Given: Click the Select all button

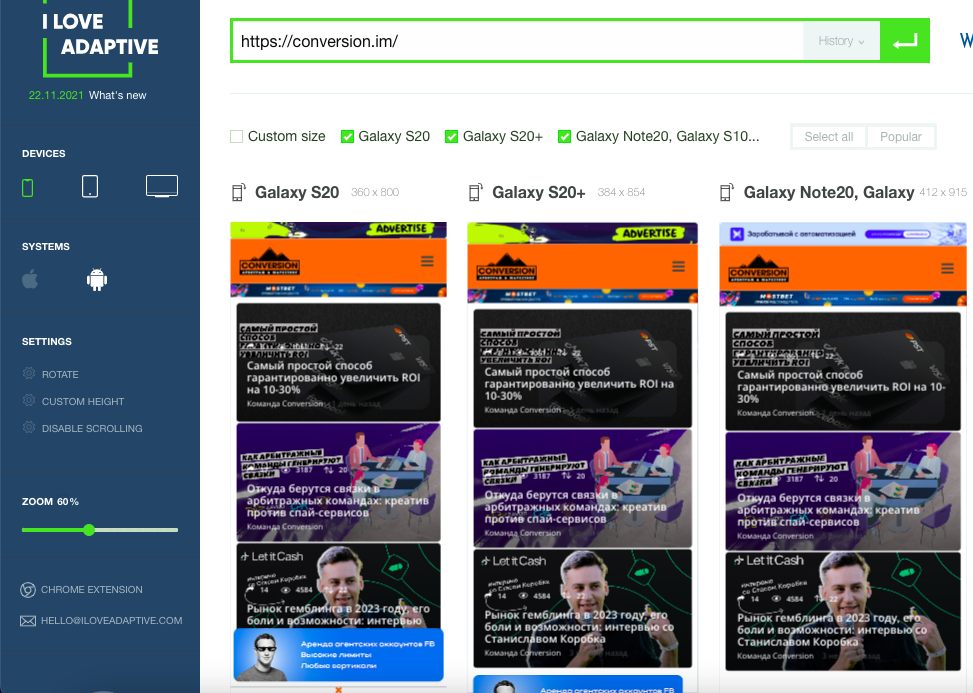Looking at the screenshot, I should 828,136.
